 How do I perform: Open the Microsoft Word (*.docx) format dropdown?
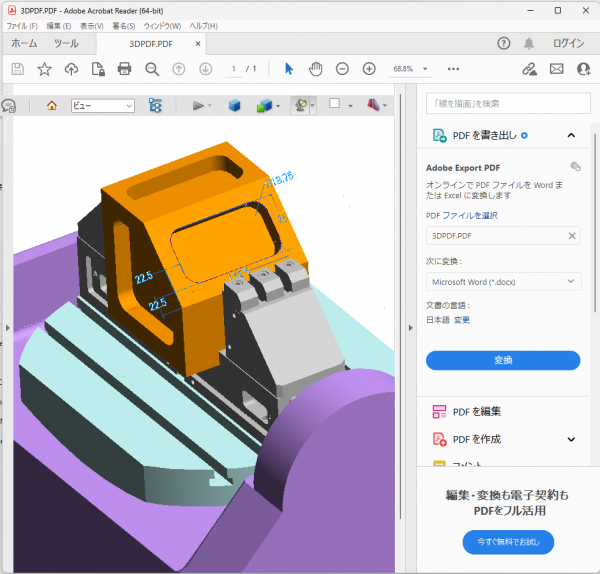coord(503,282)
